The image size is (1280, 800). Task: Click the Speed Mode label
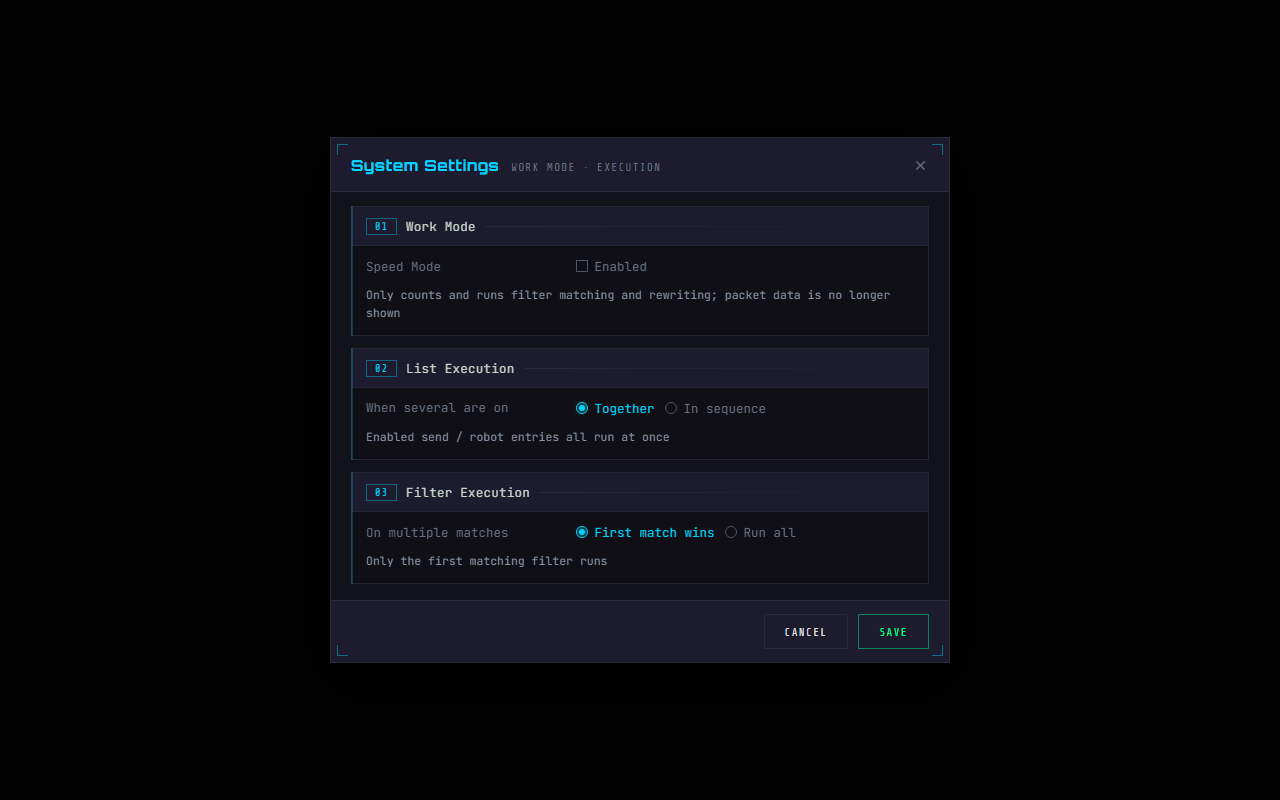403,267
